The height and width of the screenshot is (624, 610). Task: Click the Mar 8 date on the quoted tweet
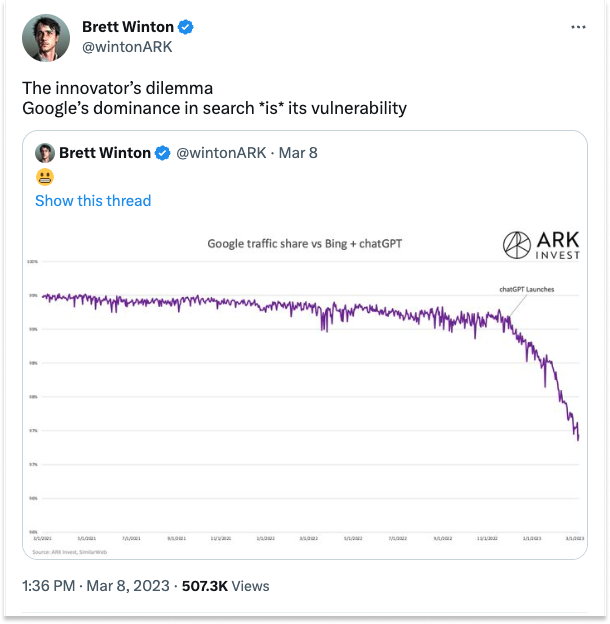pyautogui.click(x=299, y=153)
